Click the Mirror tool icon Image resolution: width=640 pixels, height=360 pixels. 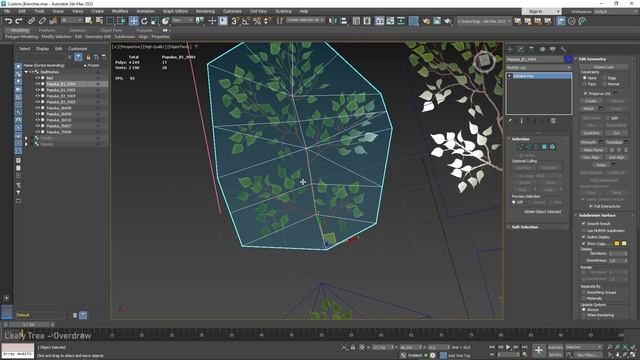333,21
